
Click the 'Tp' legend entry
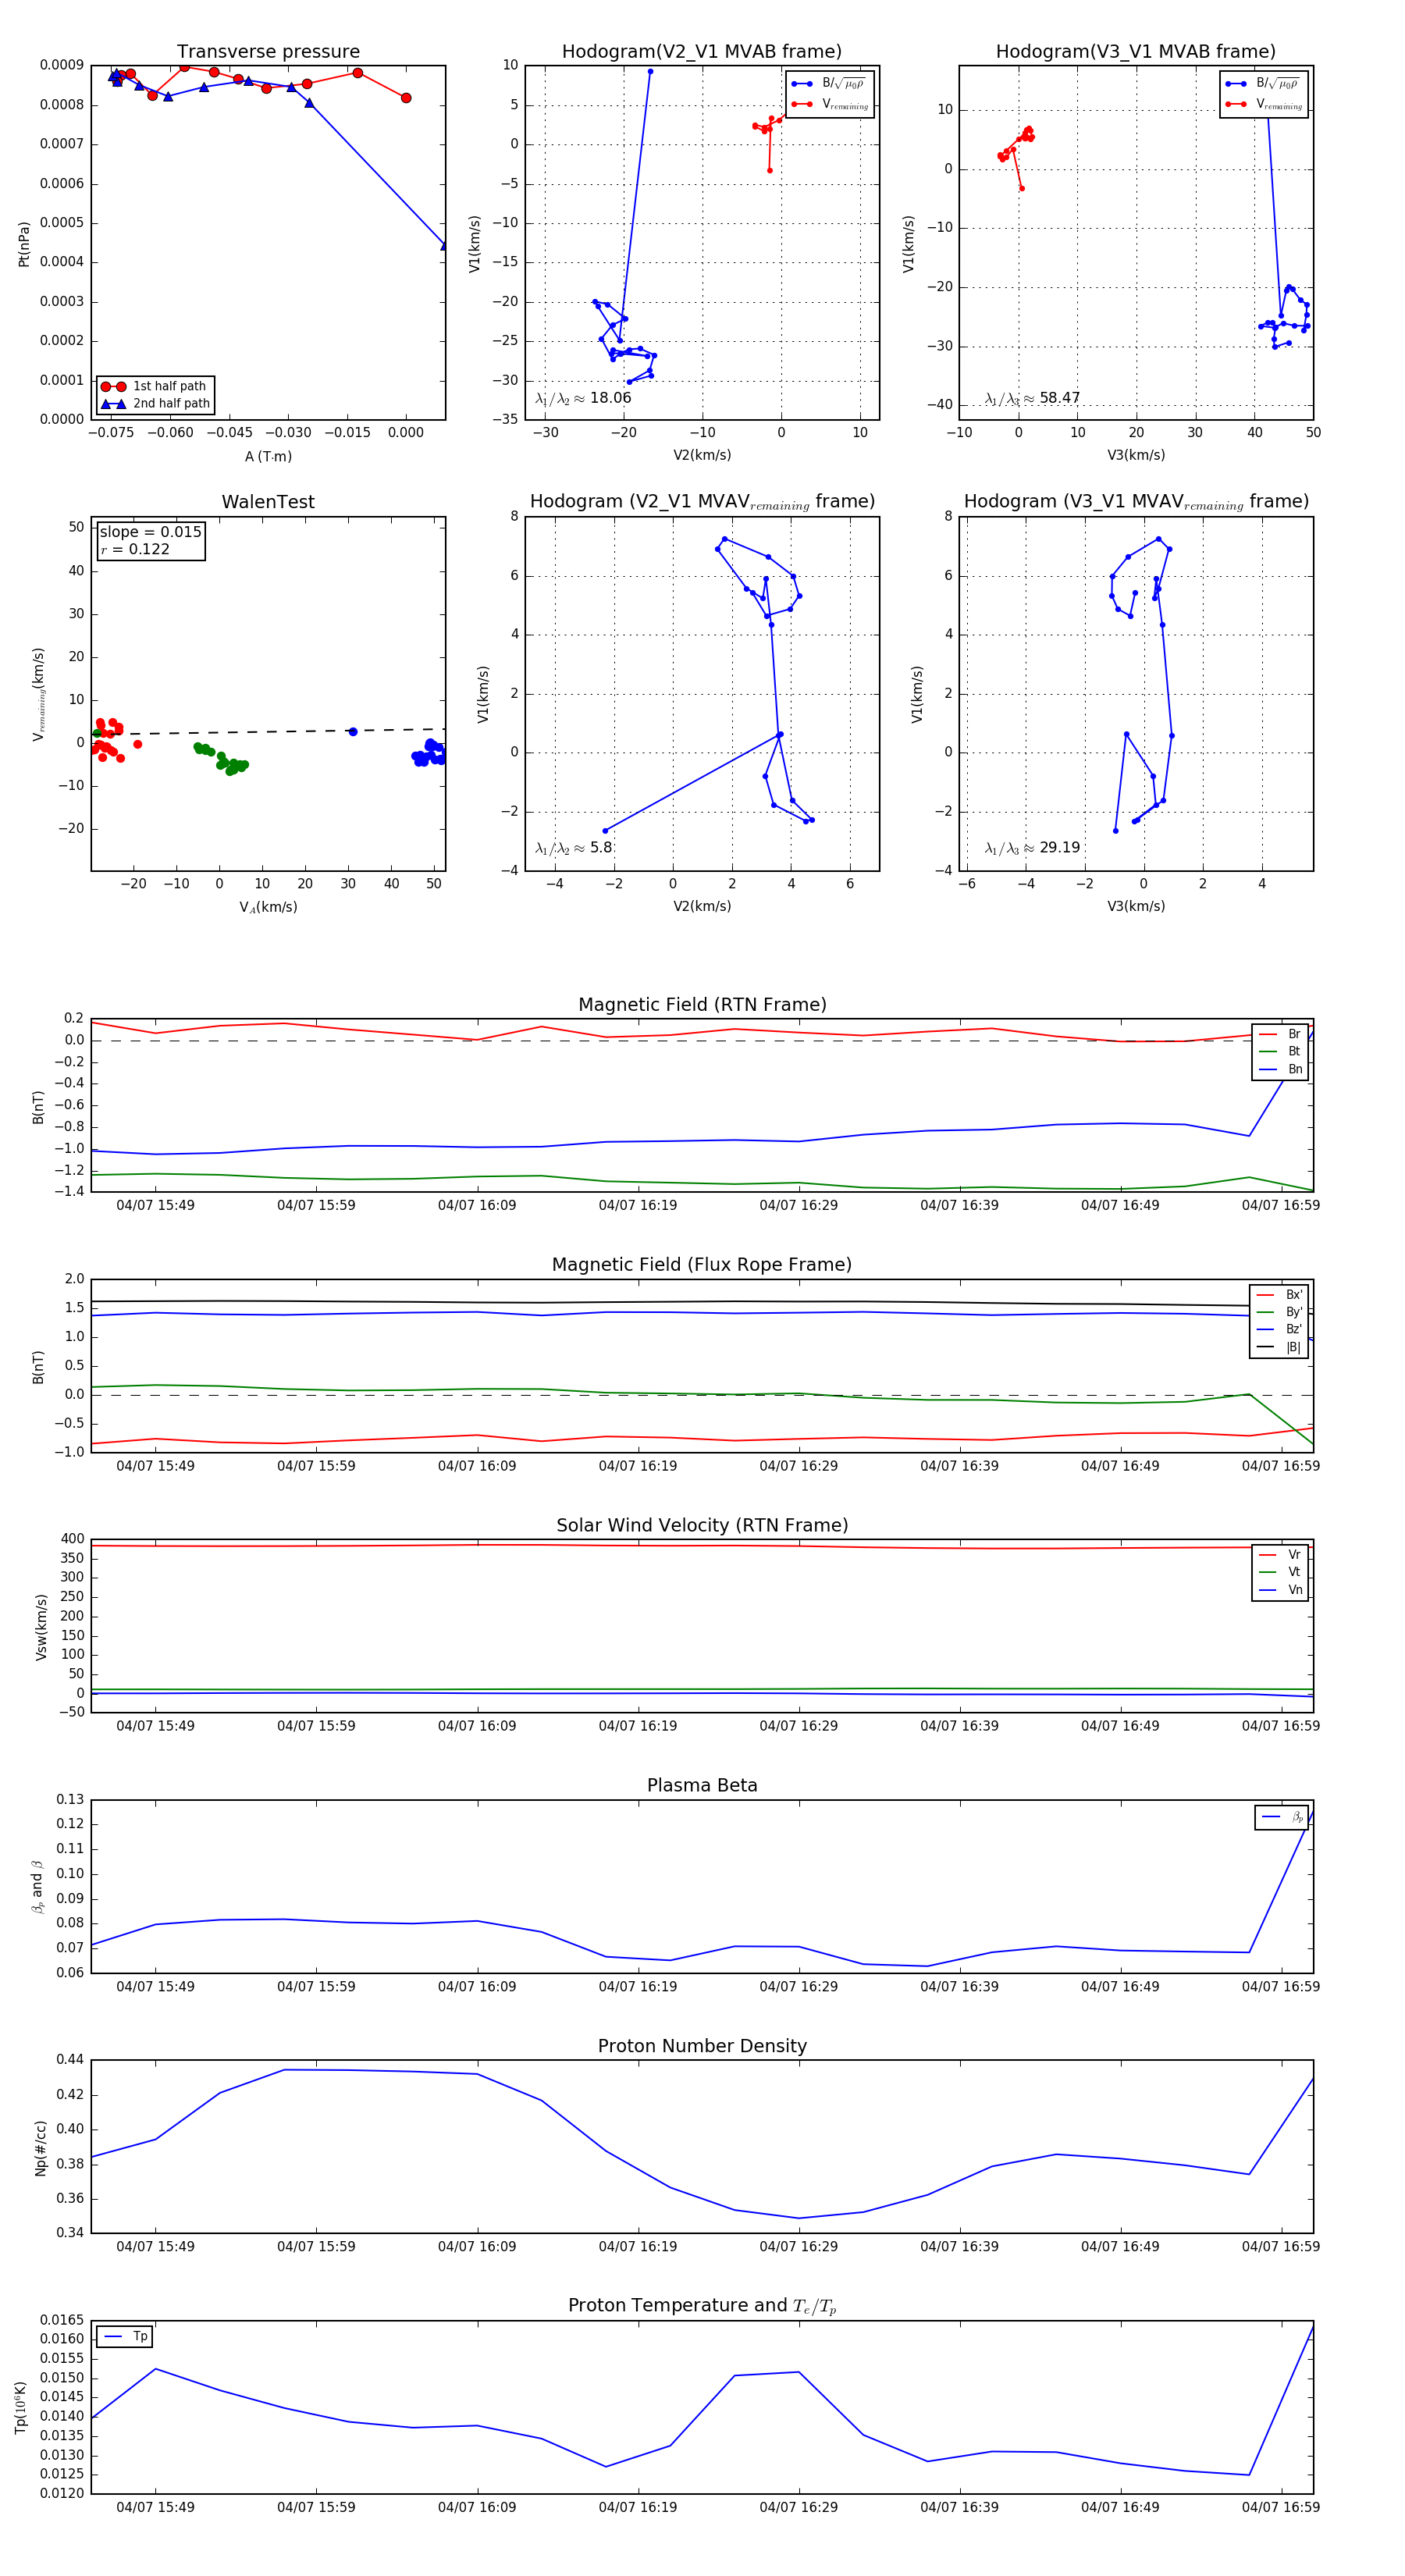point(125,2337)
